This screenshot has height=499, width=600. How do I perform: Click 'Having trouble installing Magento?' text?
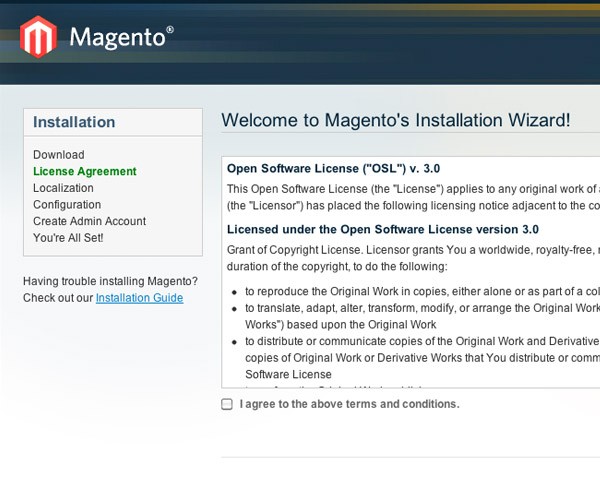[x=110, y=281]
